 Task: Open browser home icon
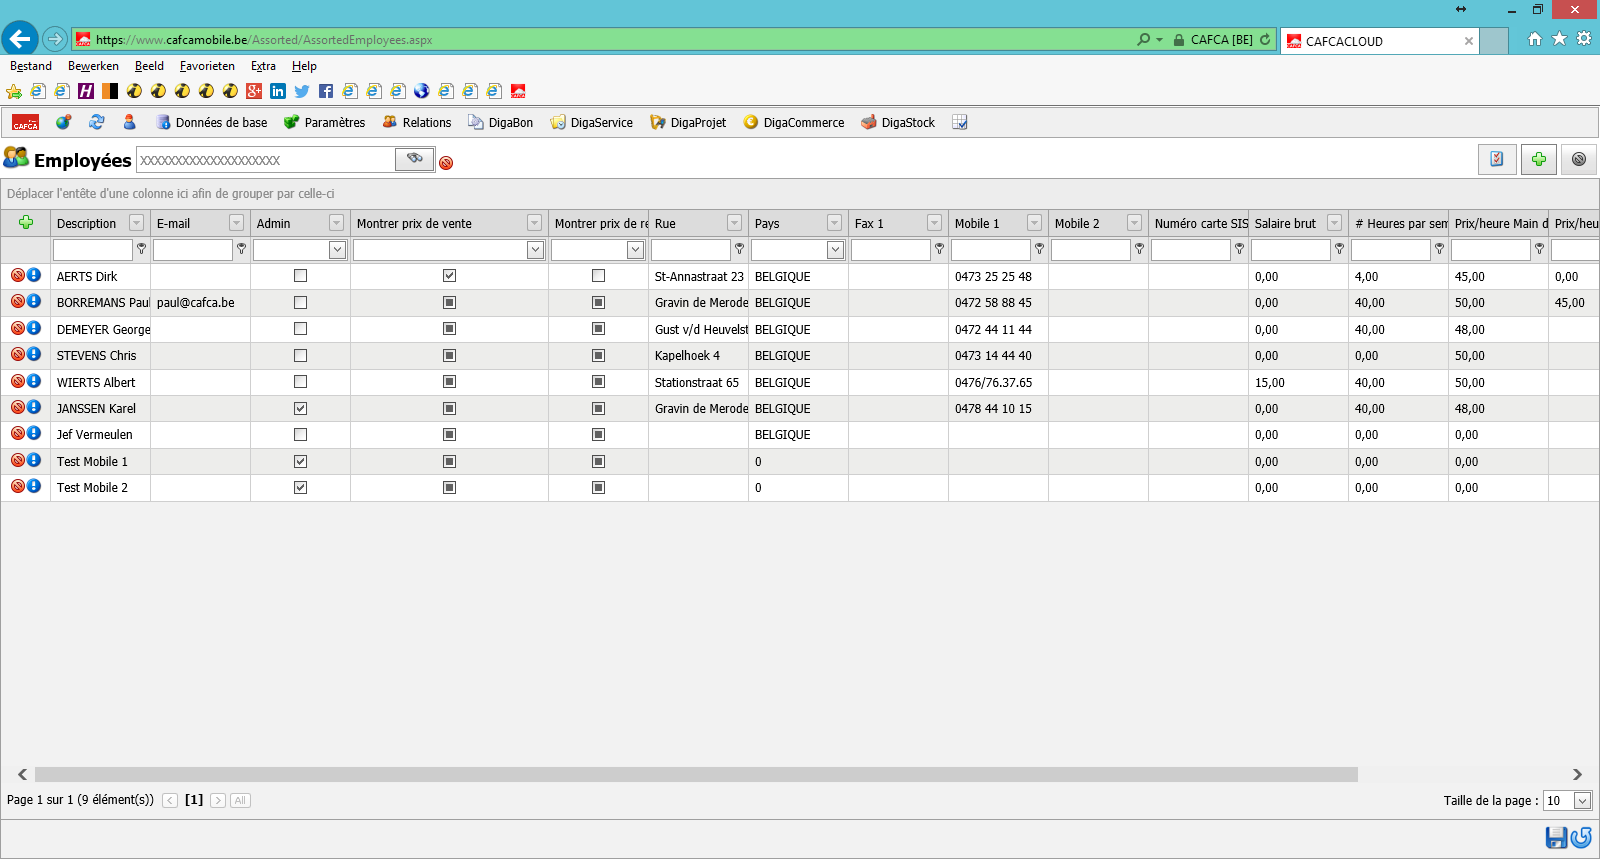point(1535,39)
